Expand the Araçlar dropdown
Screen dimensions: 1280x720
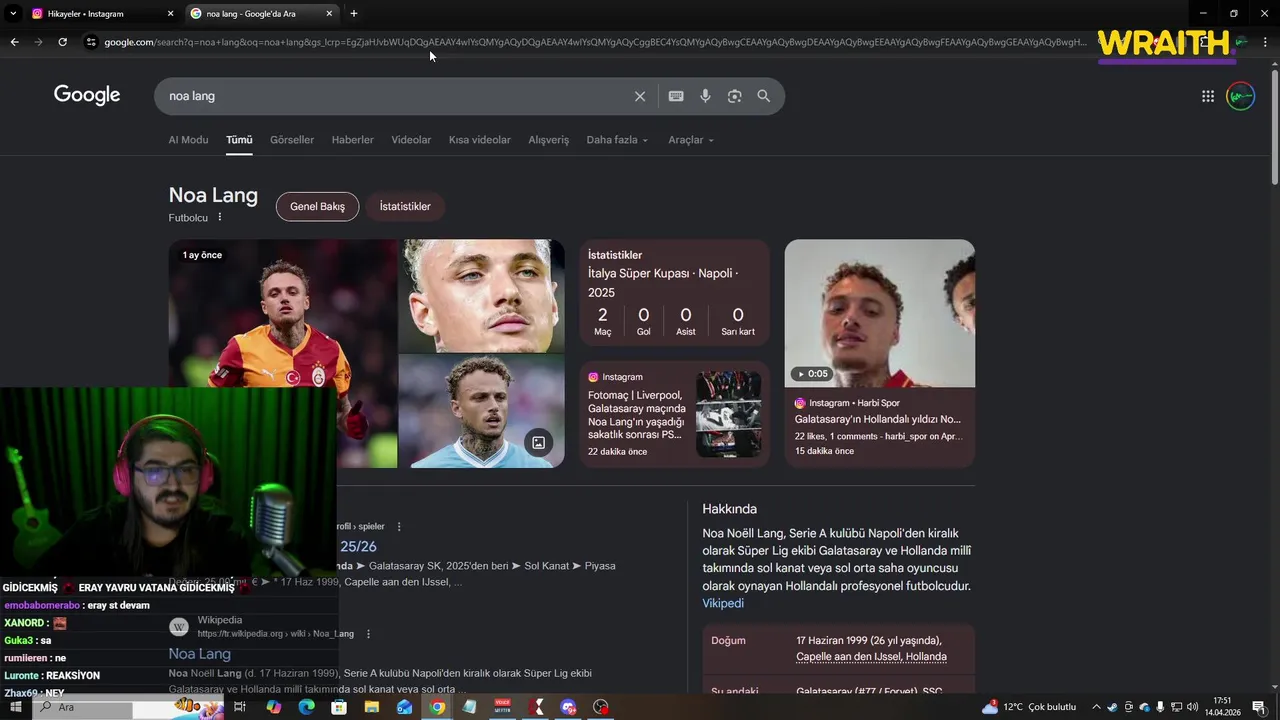(x=691, y=140)
